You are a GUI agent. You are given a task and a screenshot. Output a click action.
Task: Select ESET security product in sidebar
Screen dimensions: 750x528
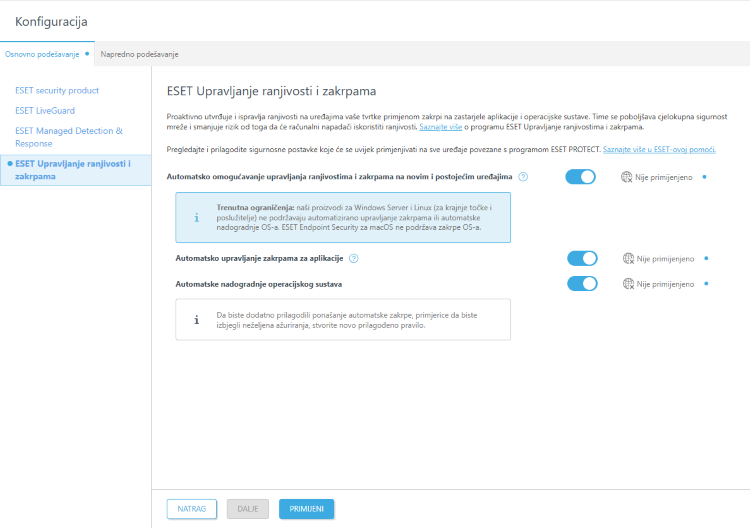pos(57,90)
